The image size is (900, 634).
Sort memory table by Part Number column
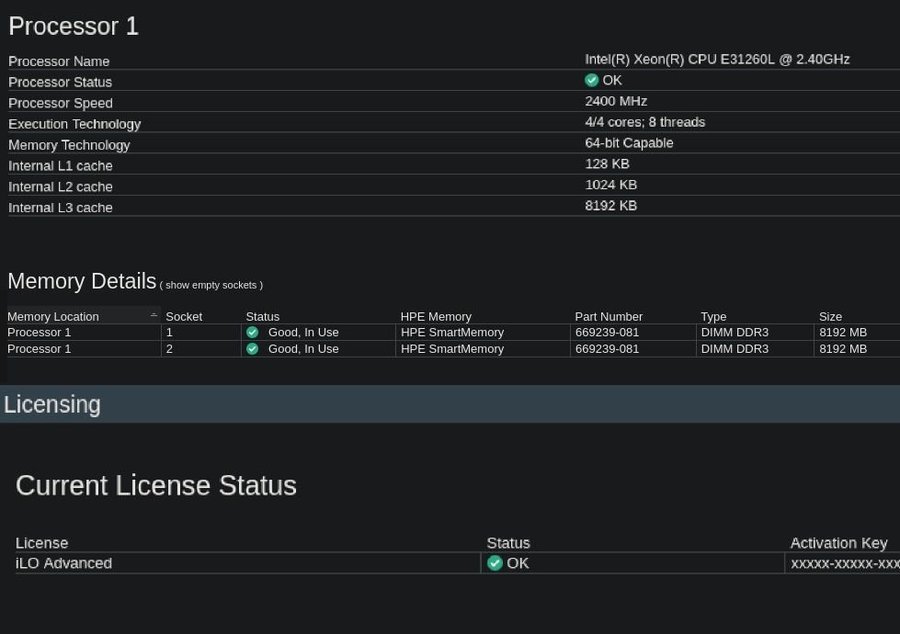(x=608, y=316)
